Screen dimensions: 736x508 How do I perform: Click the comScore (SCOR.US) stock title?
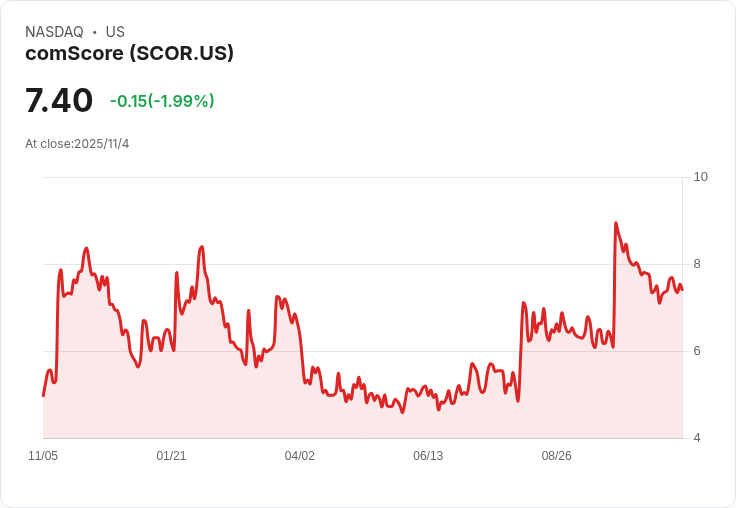(129, 54)
